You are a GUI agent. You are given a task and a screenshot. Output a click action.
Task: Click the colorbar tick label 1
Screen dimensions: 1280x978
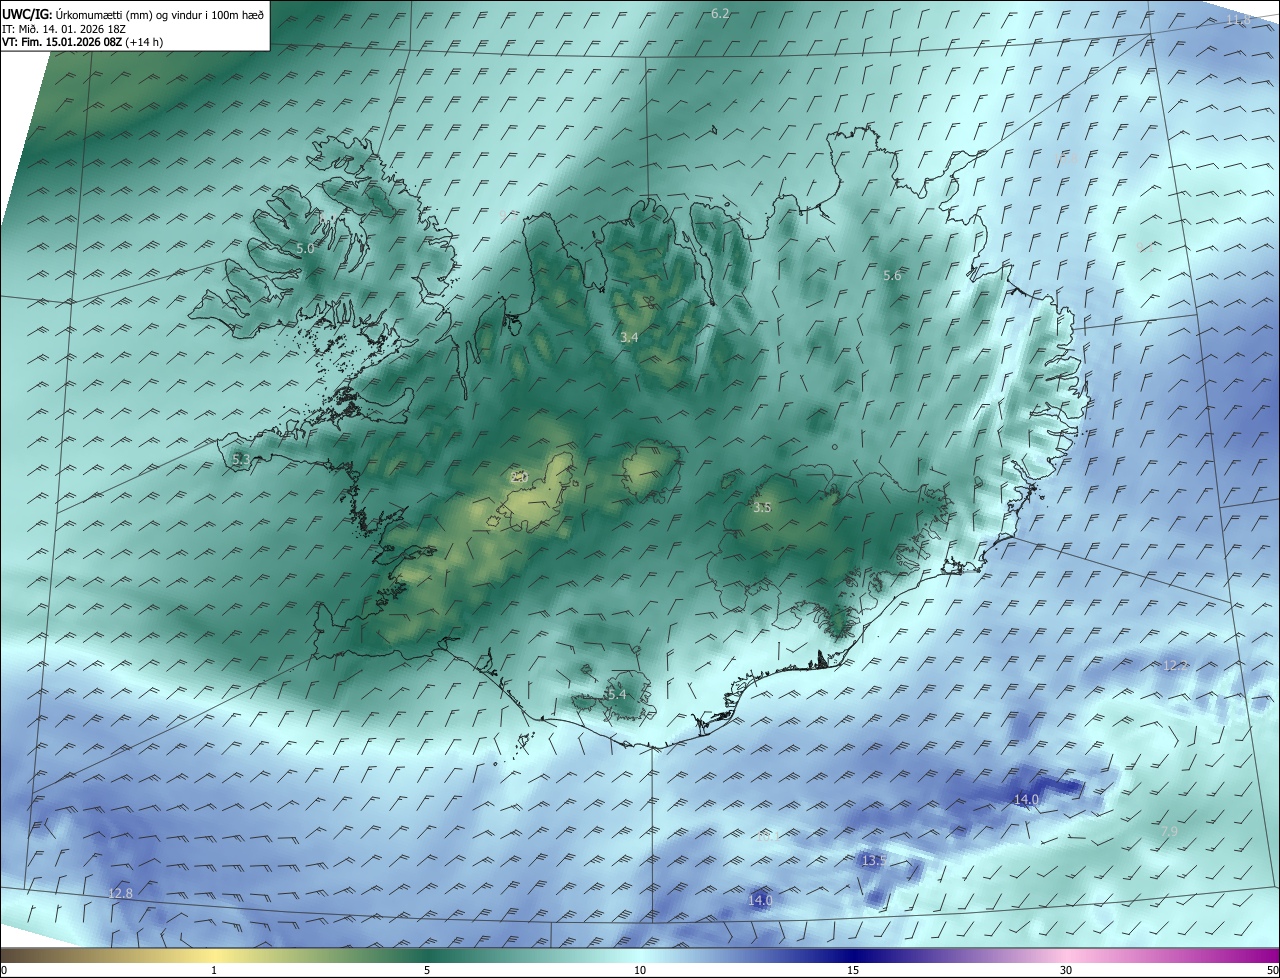[x=214, y=970]
